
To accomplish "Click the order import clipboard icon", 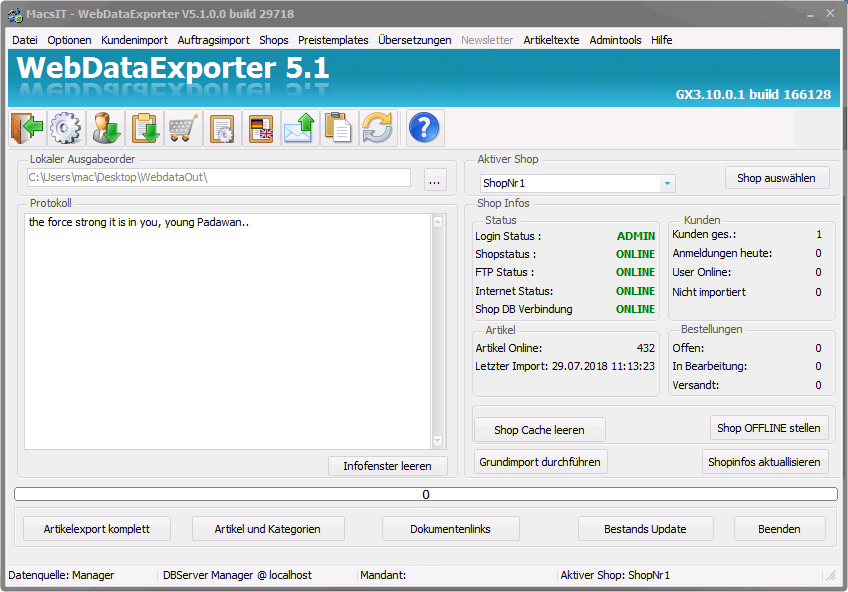I will click(x=144, y=128).
